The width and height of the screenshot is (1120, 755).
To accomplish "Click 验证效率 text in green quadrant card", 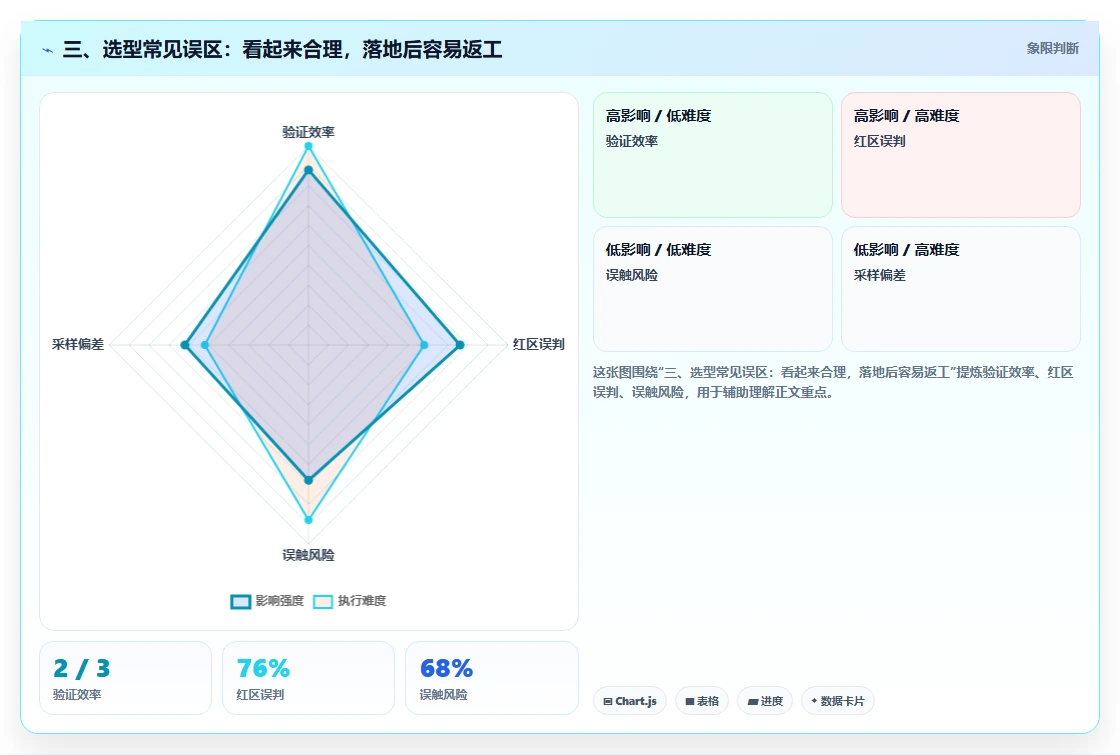I will click(x=631, y=141).
